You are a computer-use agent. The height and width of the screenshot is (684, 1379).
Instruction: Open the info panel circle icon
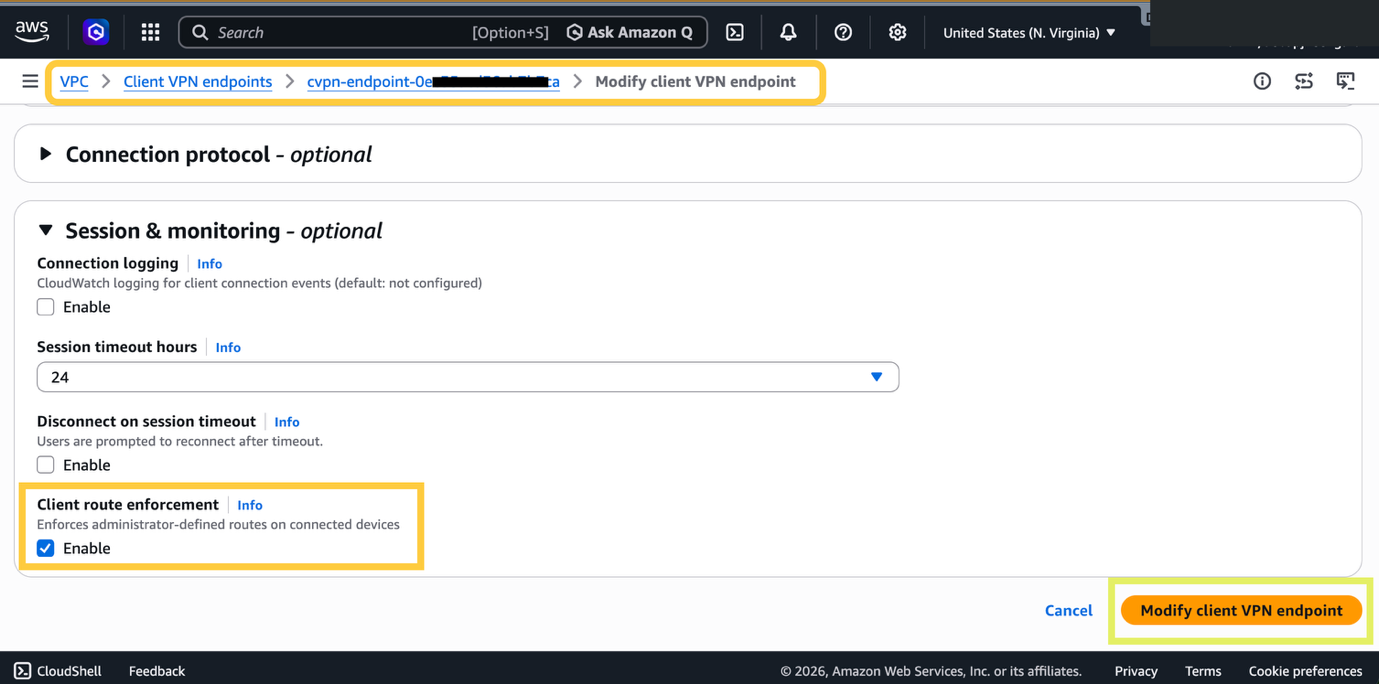click(1262, 81)
